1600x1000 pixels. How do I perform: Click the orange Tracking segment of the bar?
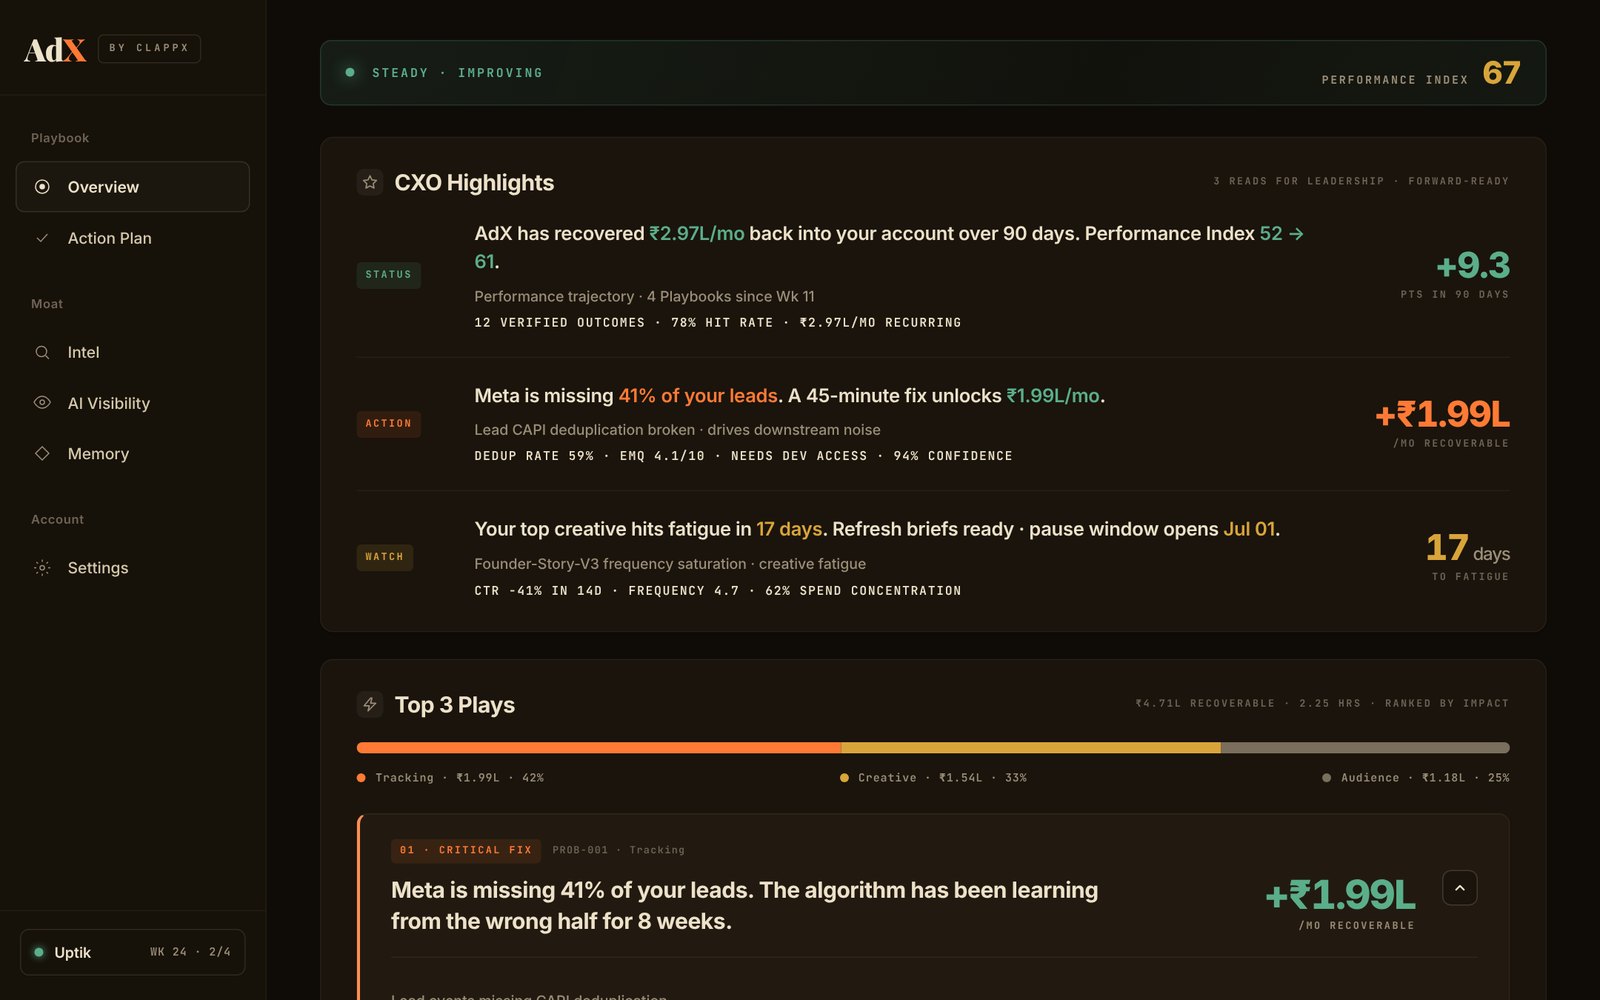click(599, 748)
